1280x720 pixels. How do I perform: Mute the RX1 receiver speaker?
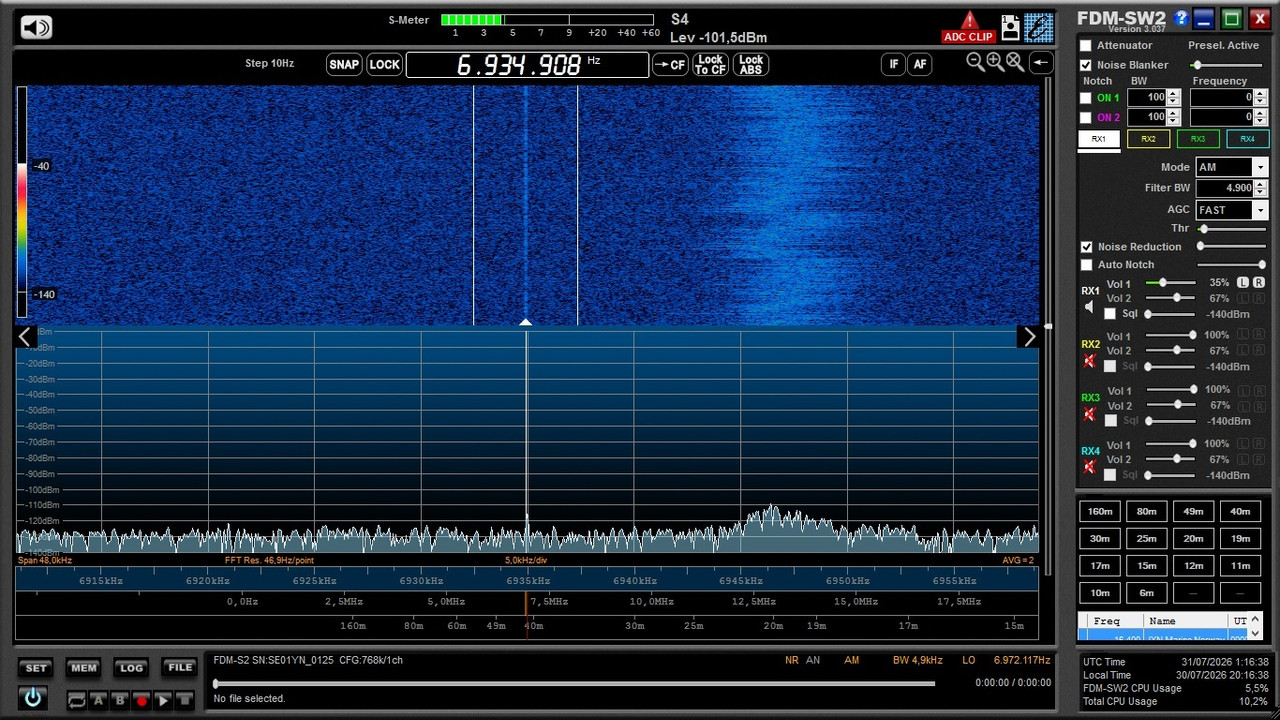click(x=1090, y=307)
